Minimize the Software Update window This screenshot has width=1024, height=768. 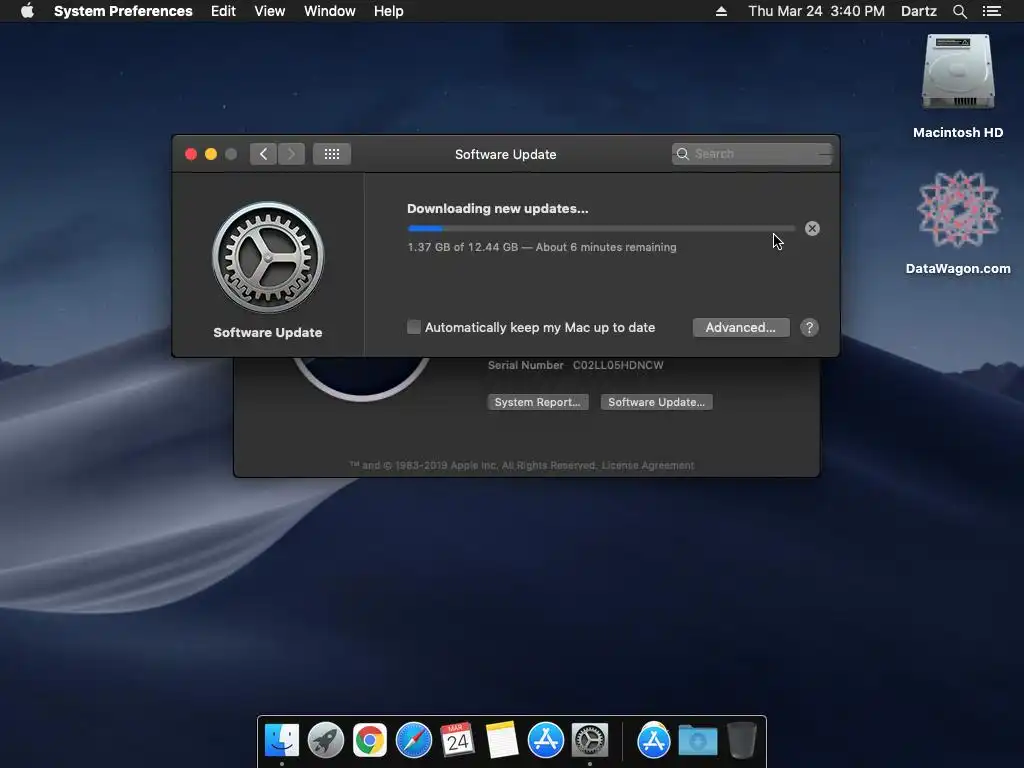pyautogui.click(x=211, y=154)
